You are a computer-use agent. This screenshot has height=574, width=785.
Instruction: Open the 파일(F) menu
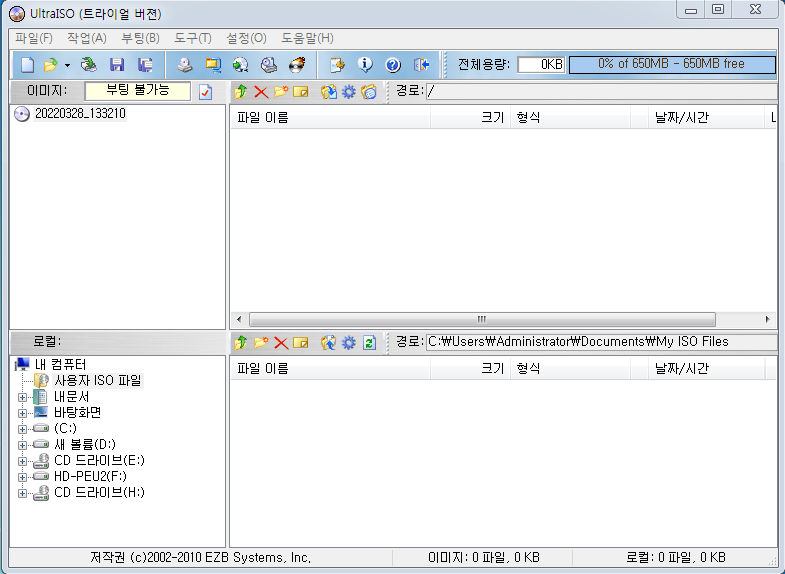[34, 38]
